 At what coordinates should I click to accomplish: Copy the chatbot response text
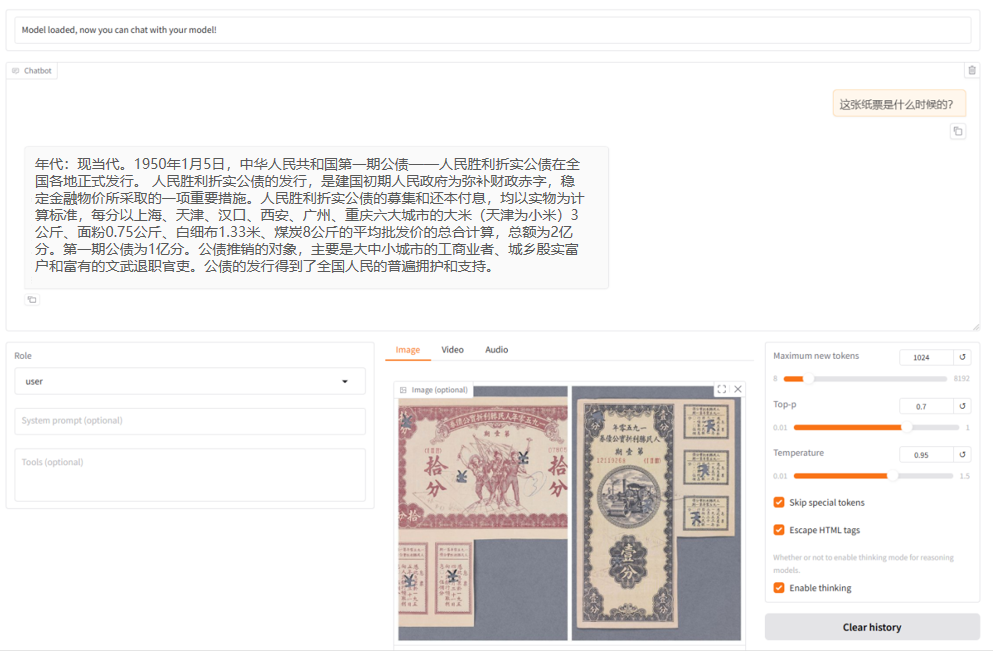point(32,300)
